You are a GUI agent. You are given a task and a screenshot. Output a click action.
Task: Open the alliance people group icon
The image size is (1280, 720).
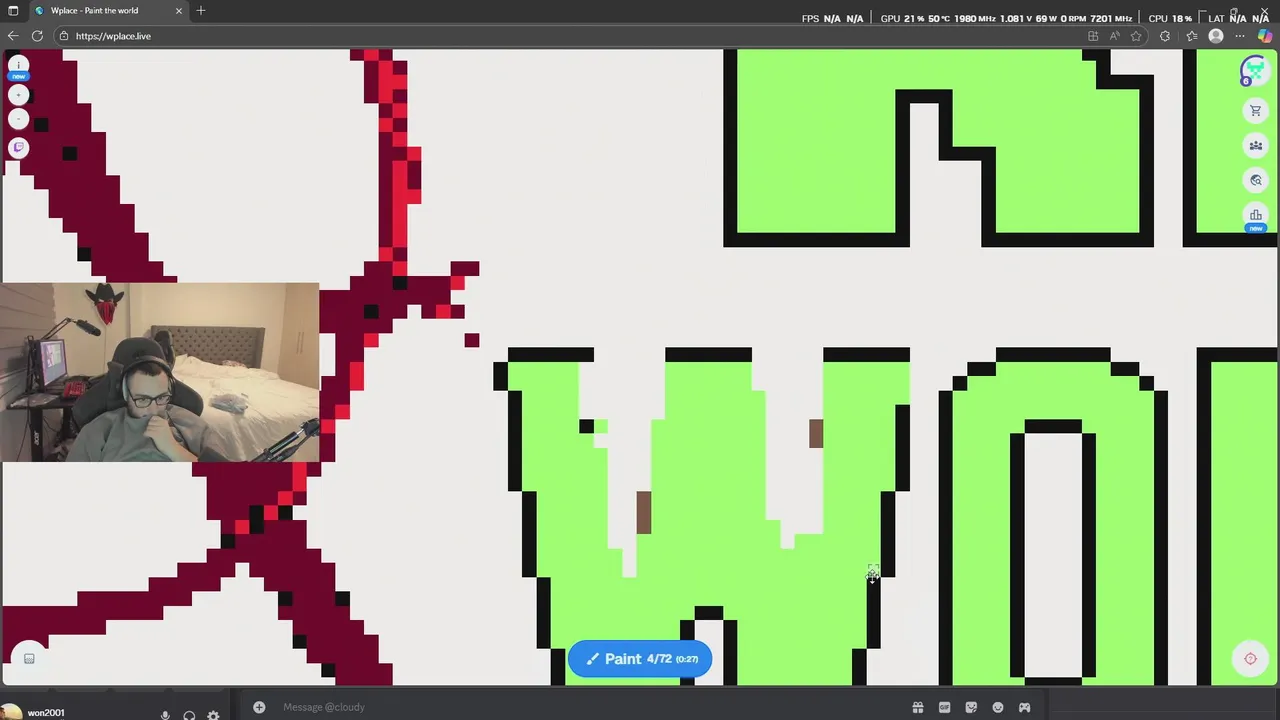(x=1256, y=146)
